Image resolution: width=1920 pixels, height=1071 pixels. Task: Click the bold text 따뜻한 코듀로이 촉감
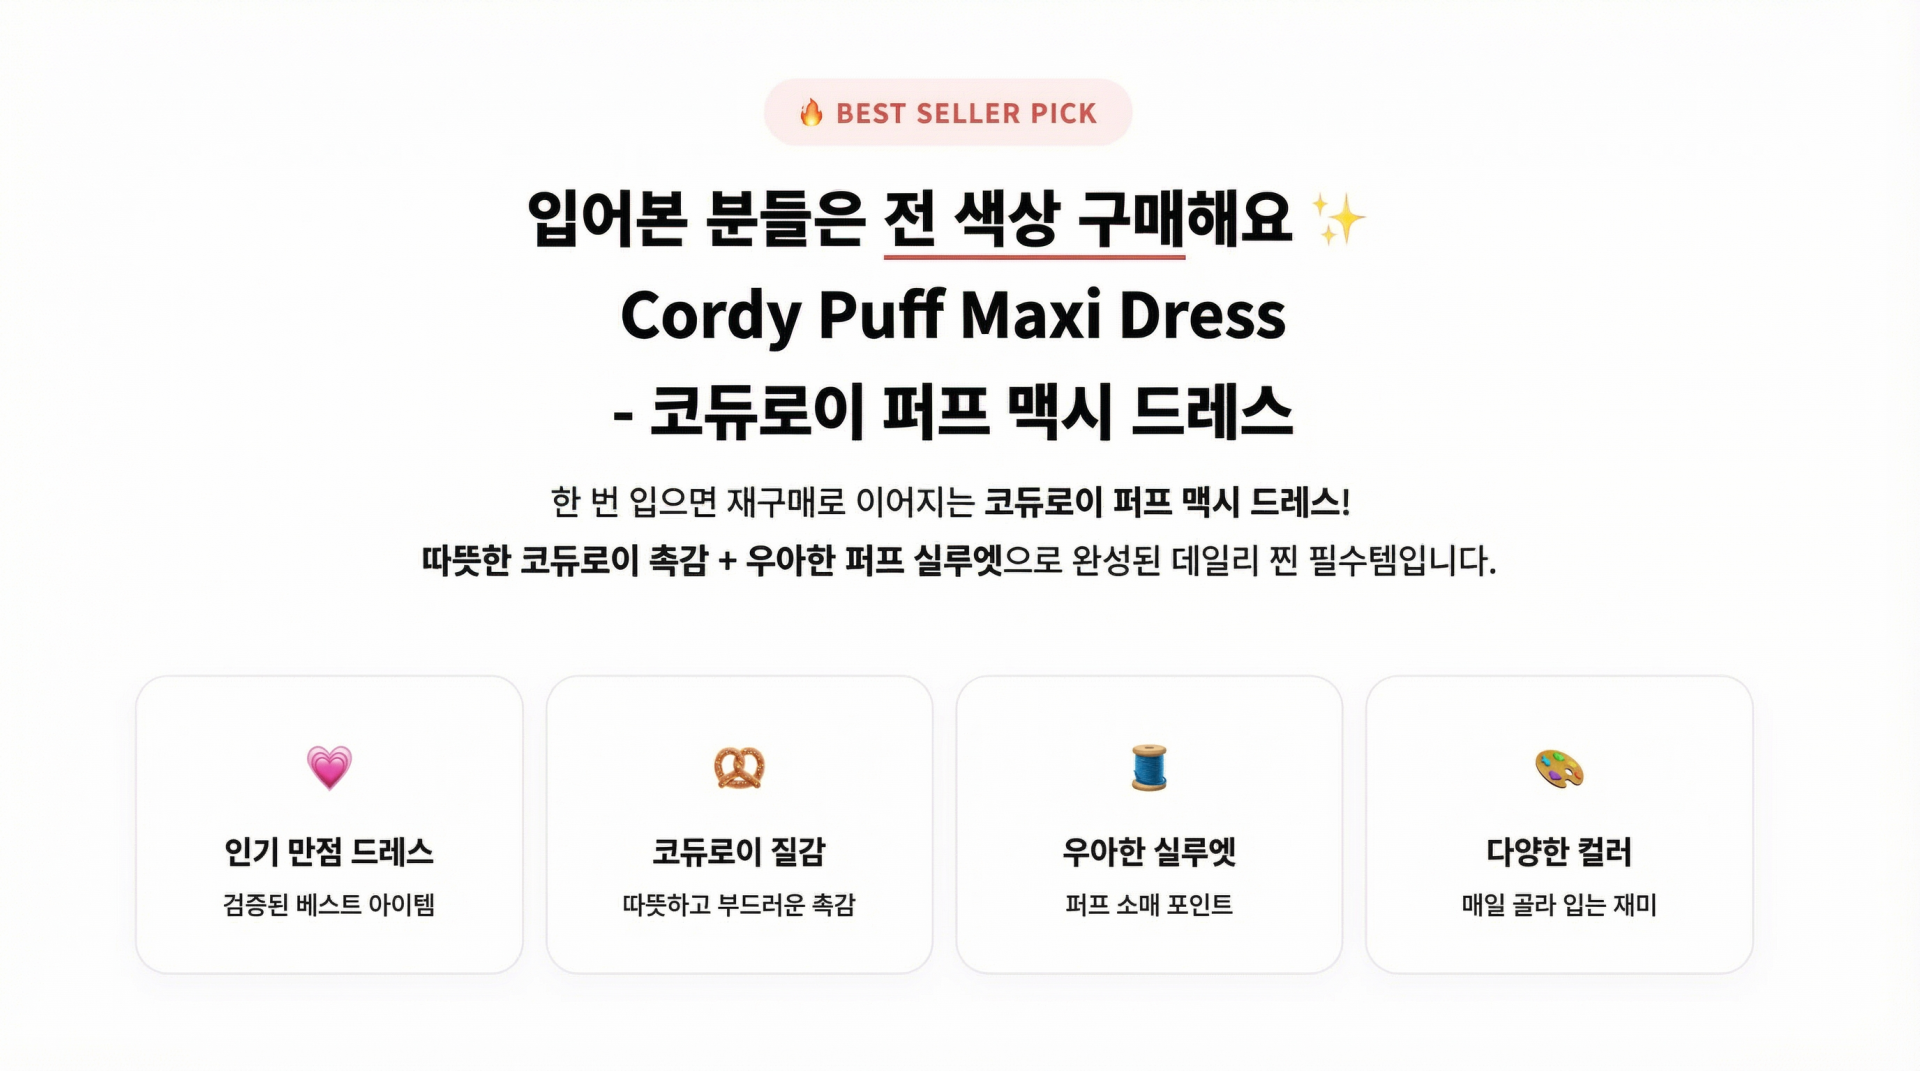tap(564, 560)
